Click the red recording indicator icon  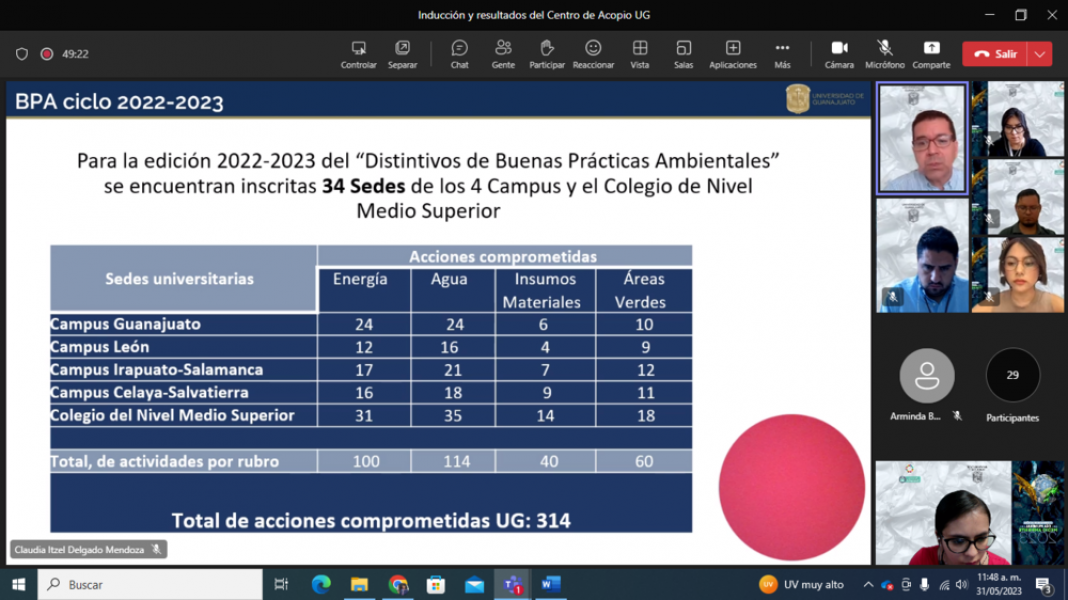[46, 54]
